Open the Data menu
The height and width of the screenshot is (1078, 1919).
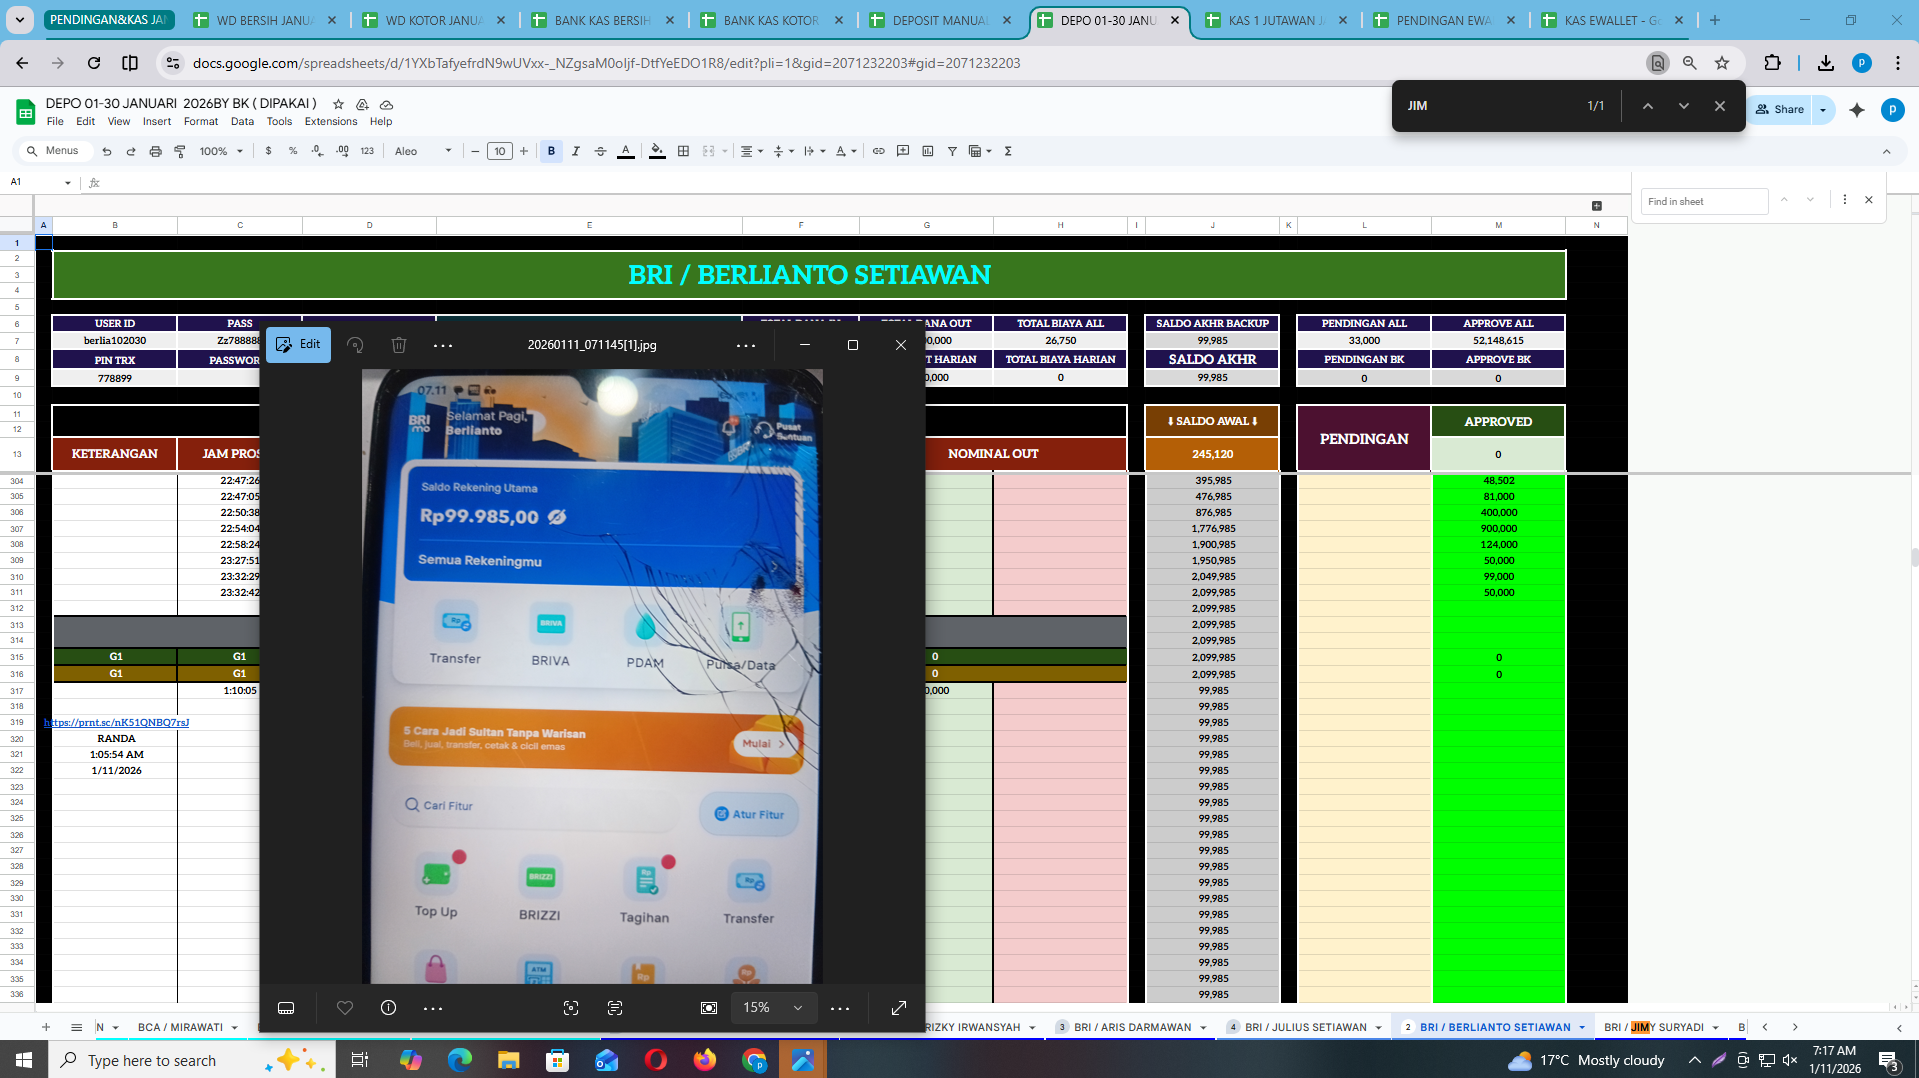coord(242,122)
